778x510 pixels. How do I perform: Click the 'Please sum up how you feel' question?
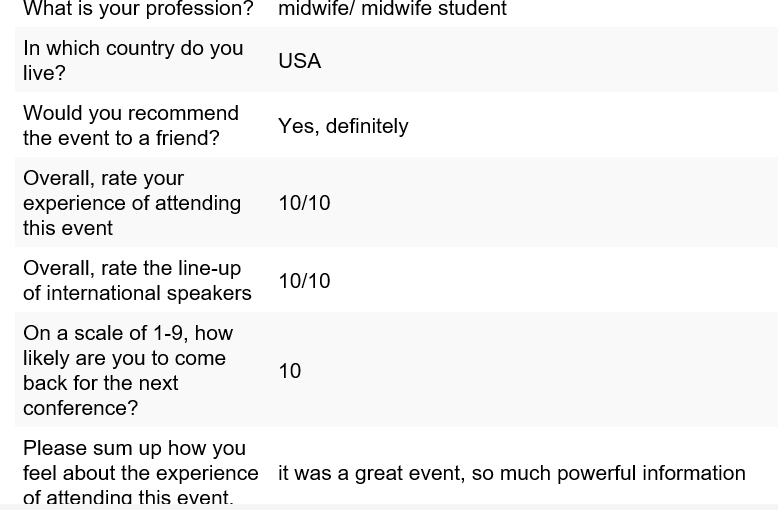point(140,472)
